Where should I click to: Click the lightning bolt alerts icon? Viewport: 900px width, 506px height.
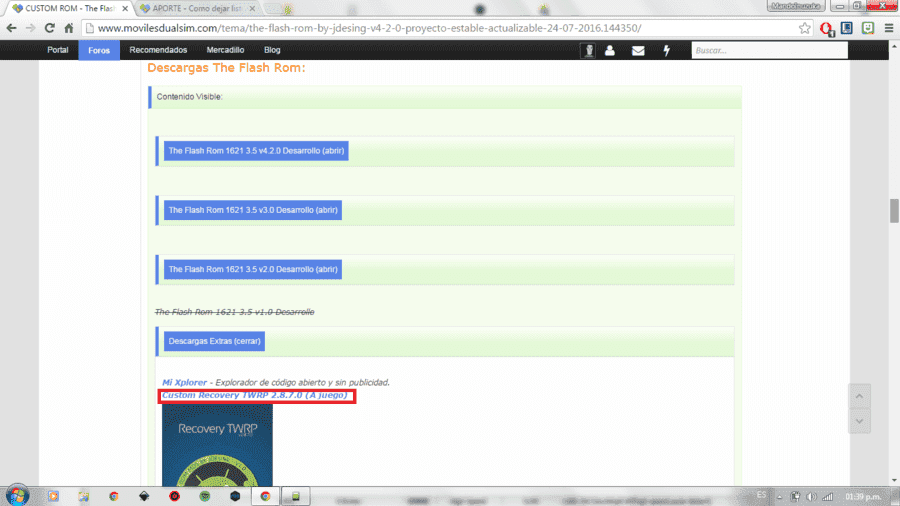[x=666, y=50]
